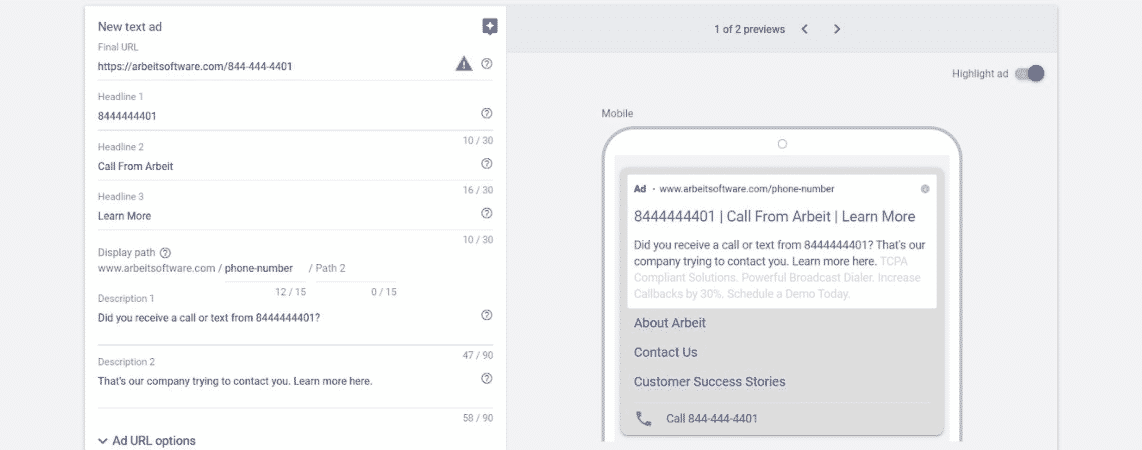Click the Contact Us sitelink in preview
Image resolution: width=1142 pixels, height=450 pixels.
tap(665, 352)
